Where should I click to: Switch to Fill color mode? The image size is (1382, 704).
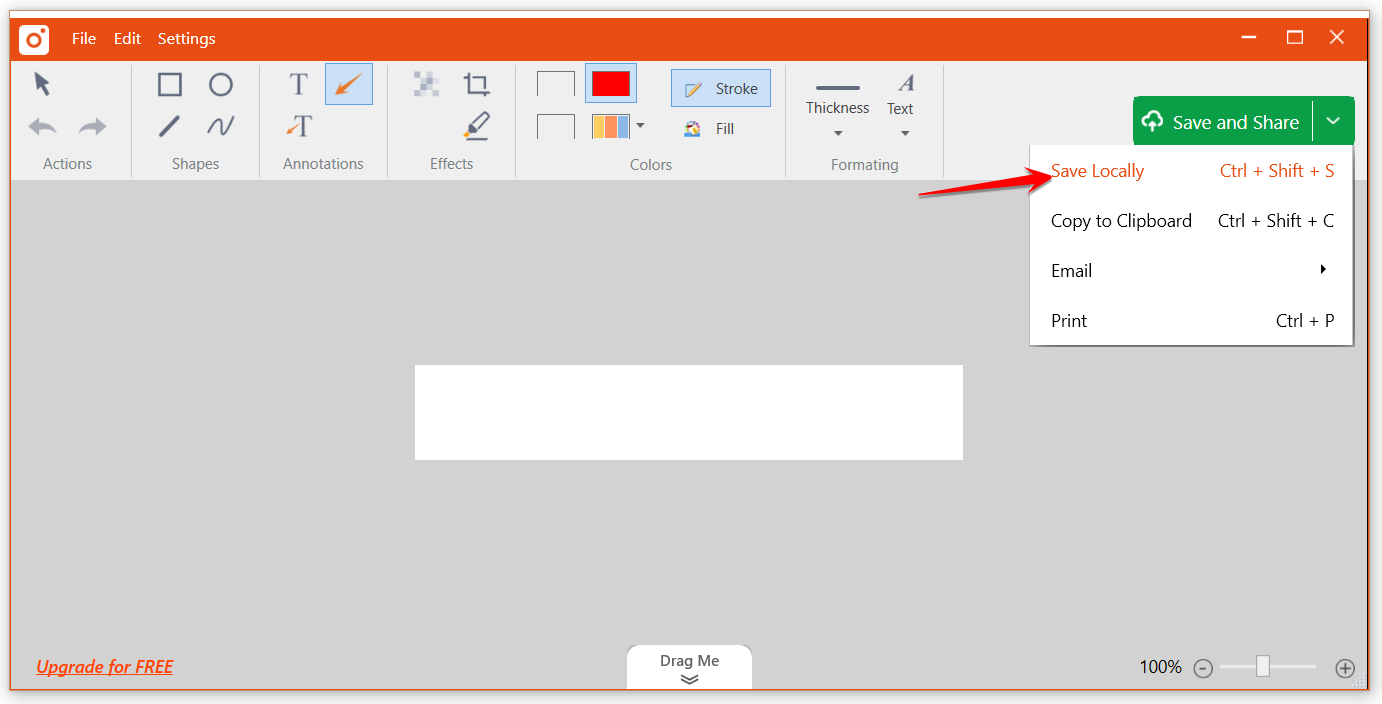pyautogui.click(x=710, y=129)
